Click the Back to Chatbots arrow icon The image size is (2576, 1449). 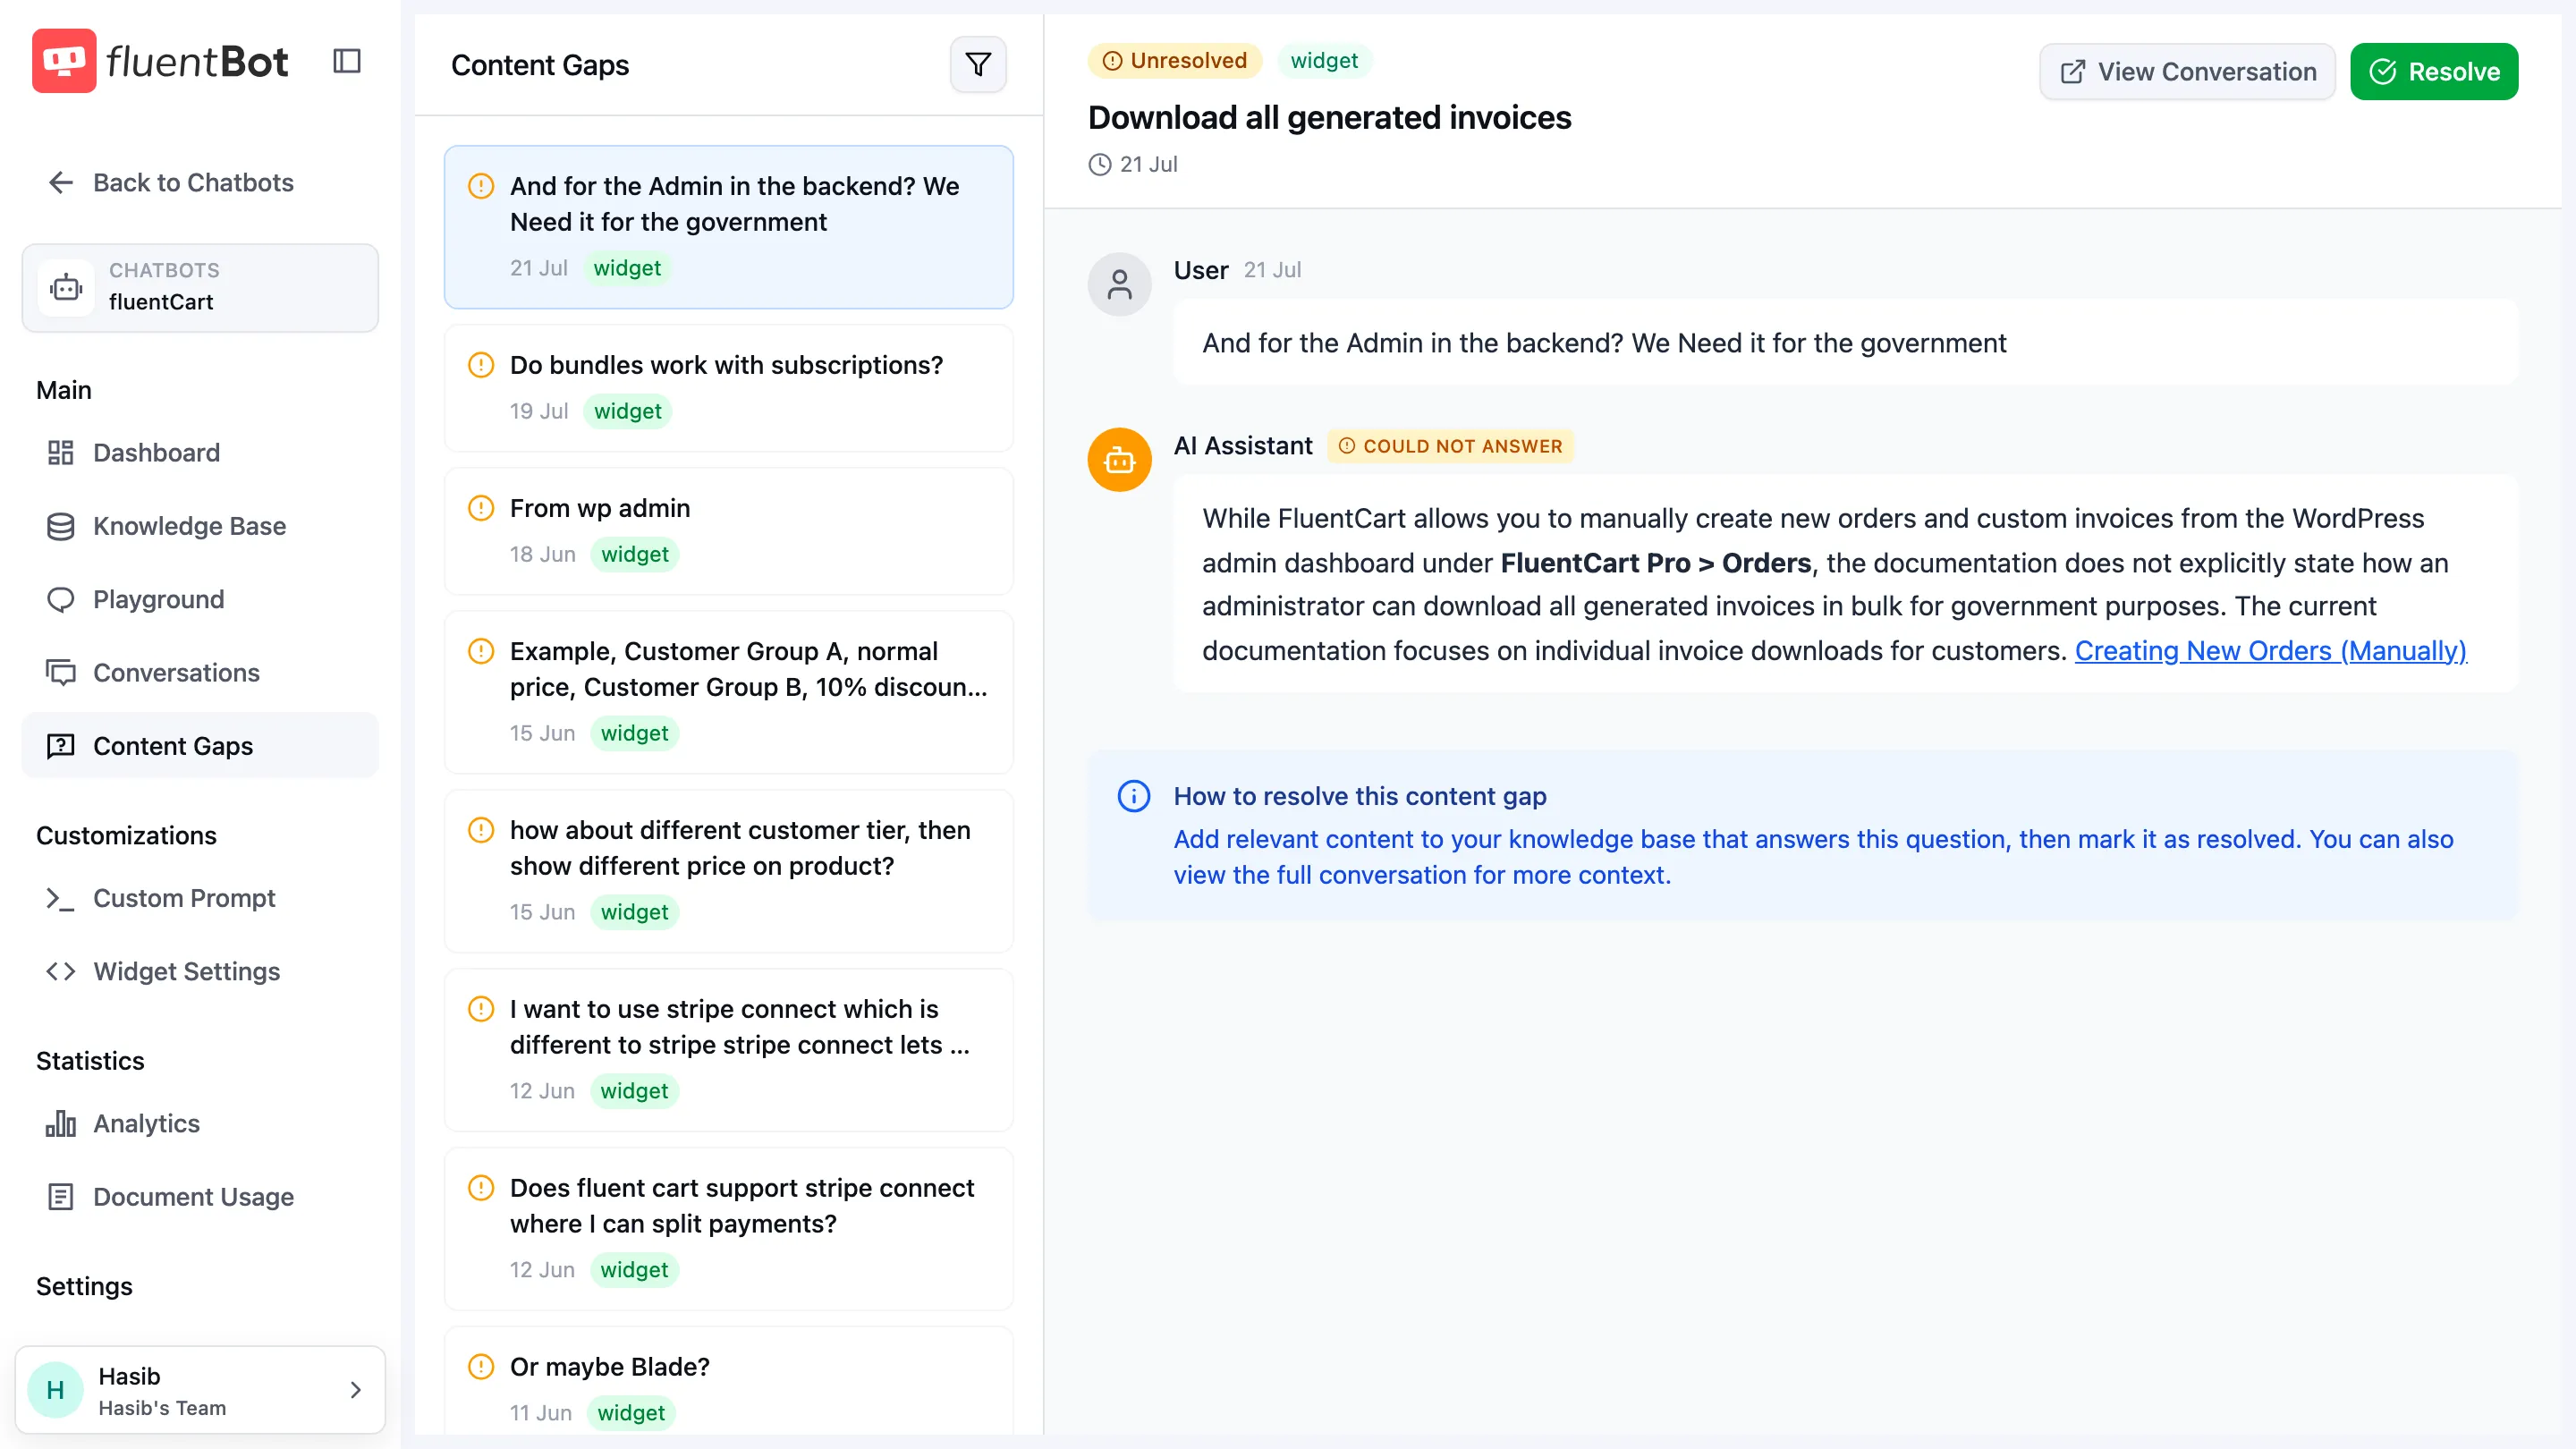[60, 182]
